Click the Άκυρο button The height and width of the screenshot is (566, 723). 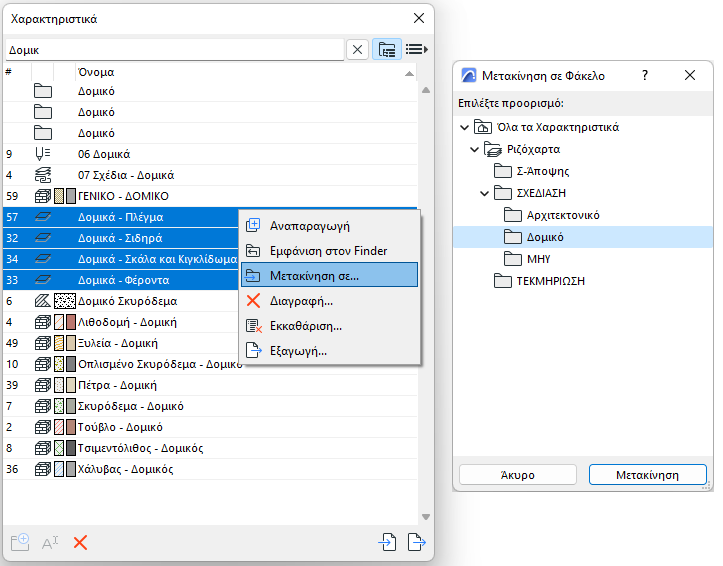(x=518, y=475)
